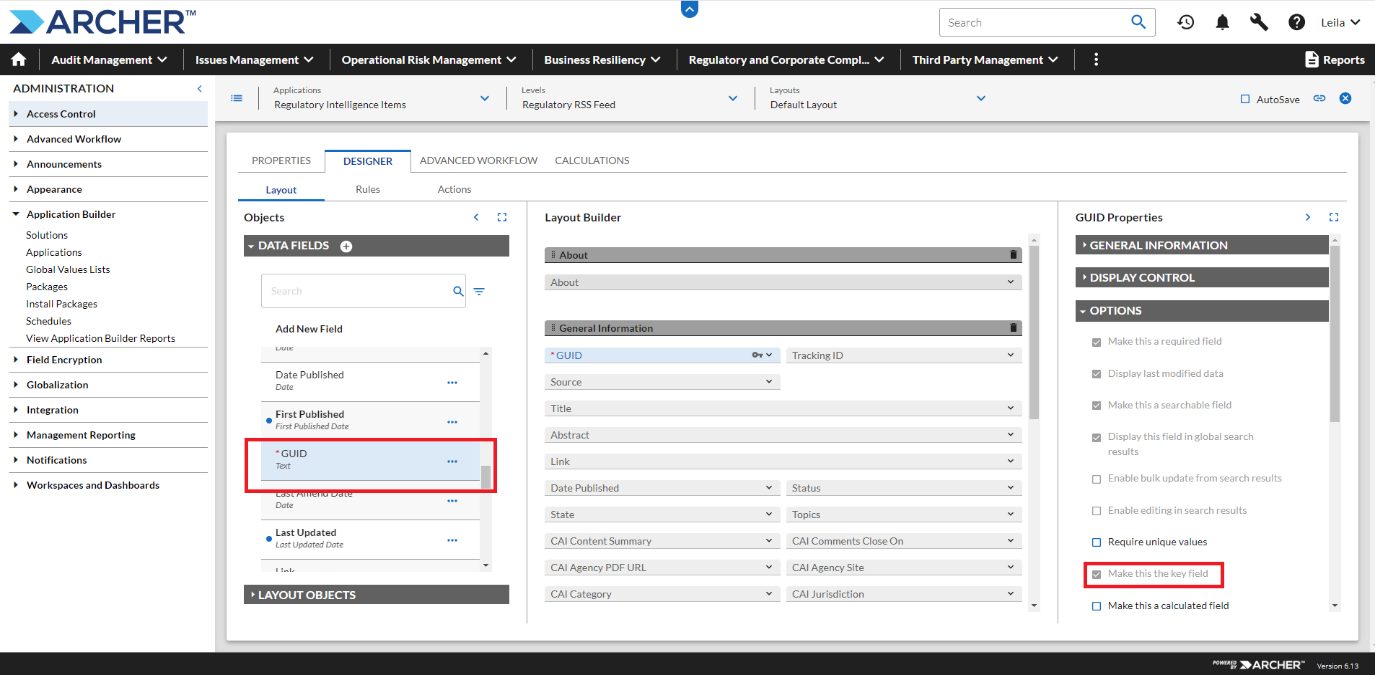Maximize the GUID Properties panel icon
Viewport: 1375px width, 675px height.
click(x=1333, y=217)
